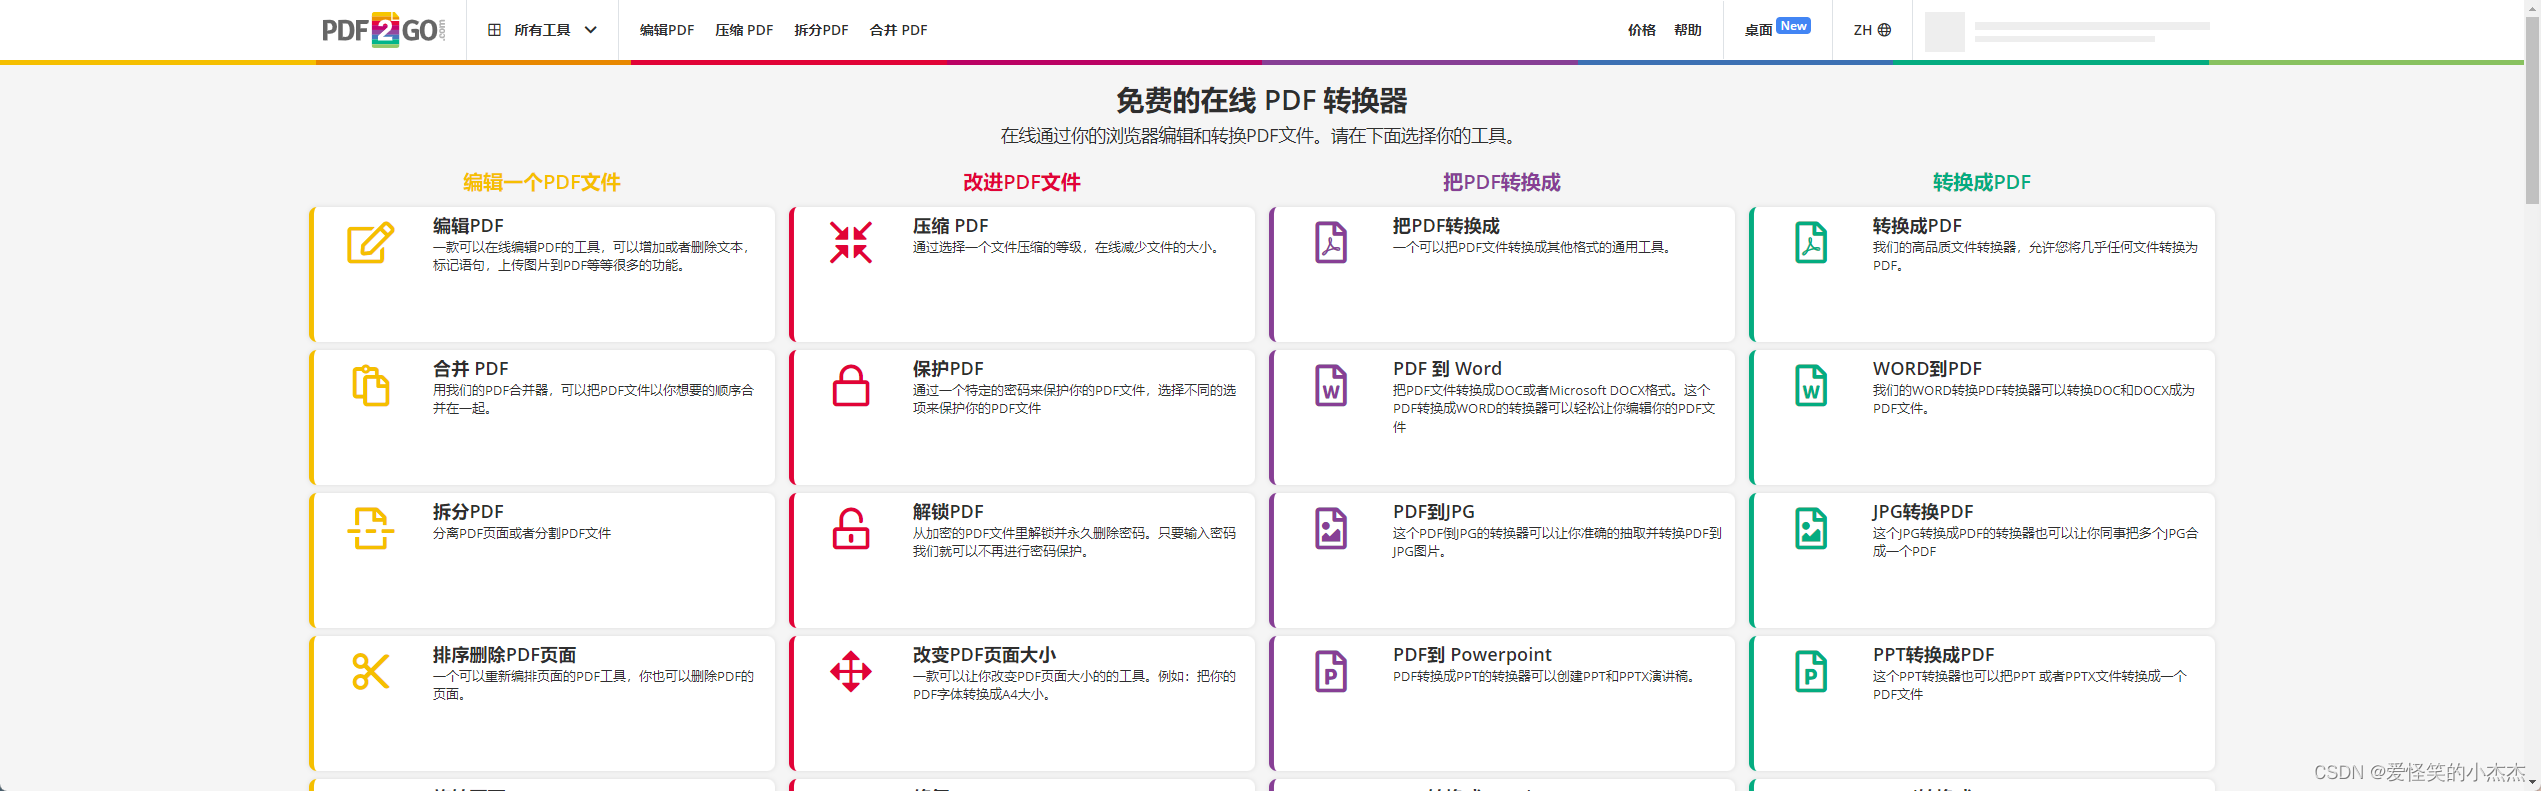Viewport: 2541px width, 791px height.
Task: Open the ZH language selector
Action: (x=1872, y=30)
